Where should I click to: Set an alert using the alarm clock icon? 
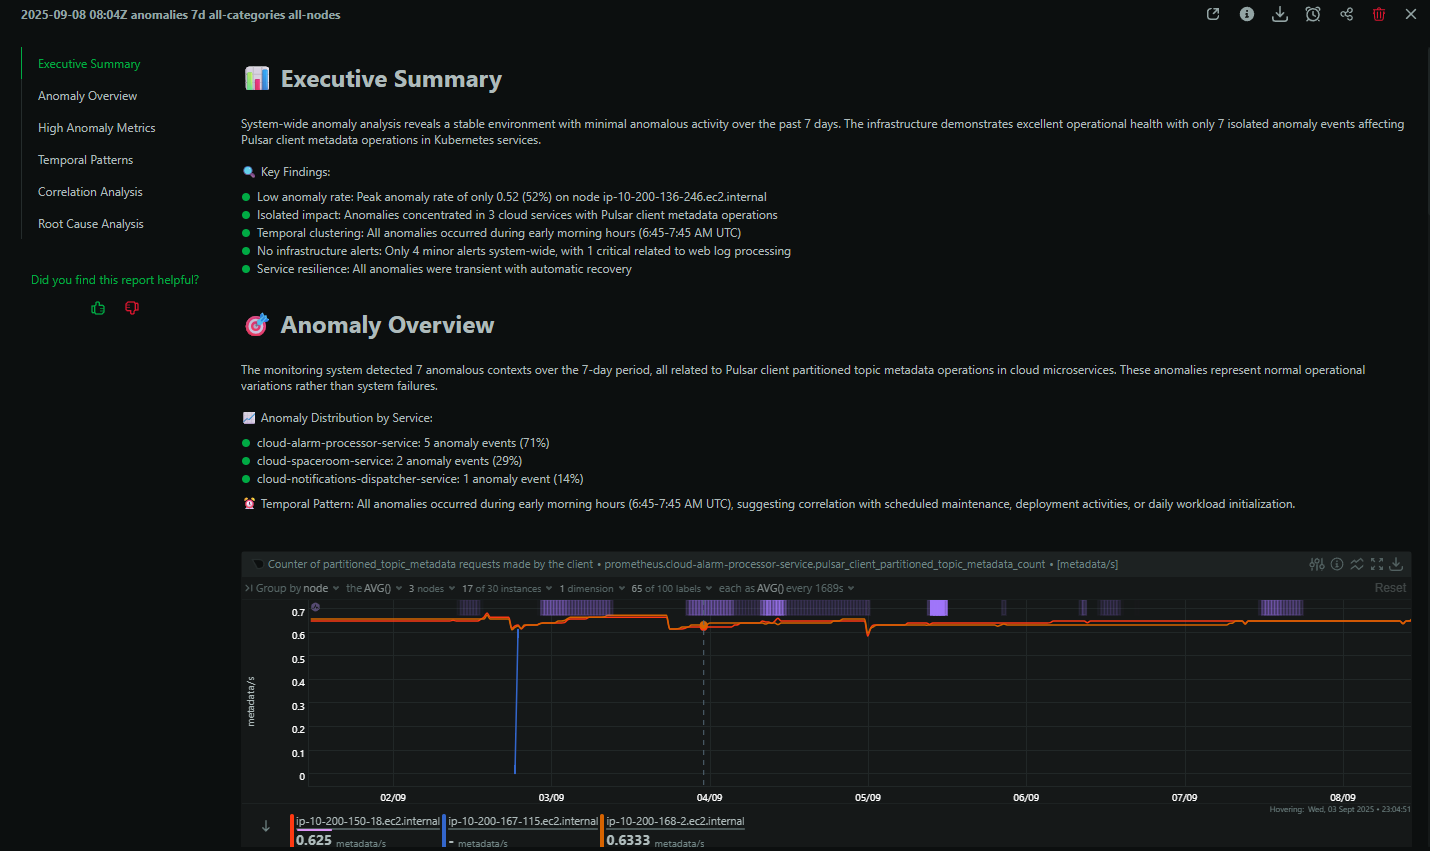1313,14
